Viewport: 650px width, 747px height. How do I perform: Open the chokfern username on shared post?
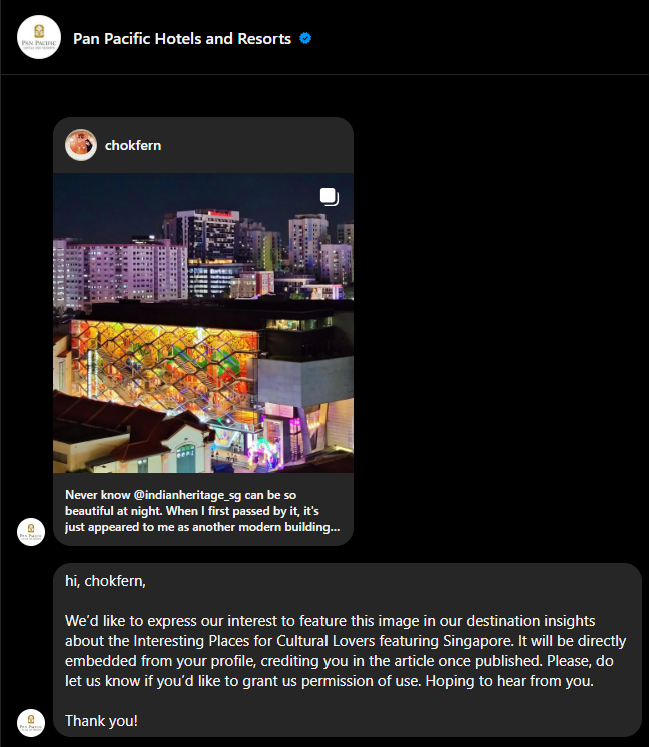point(133,145)
